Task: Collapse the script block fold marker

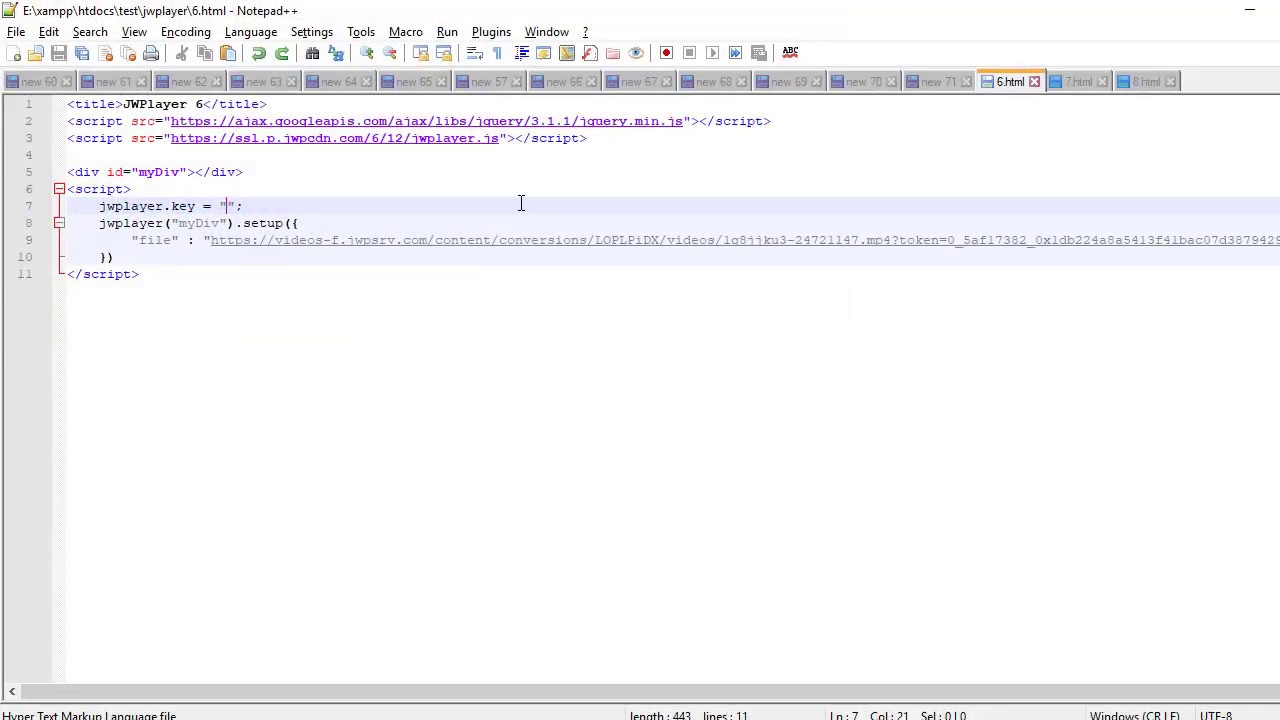Action: pyautogui.click(x=59, y=189)
